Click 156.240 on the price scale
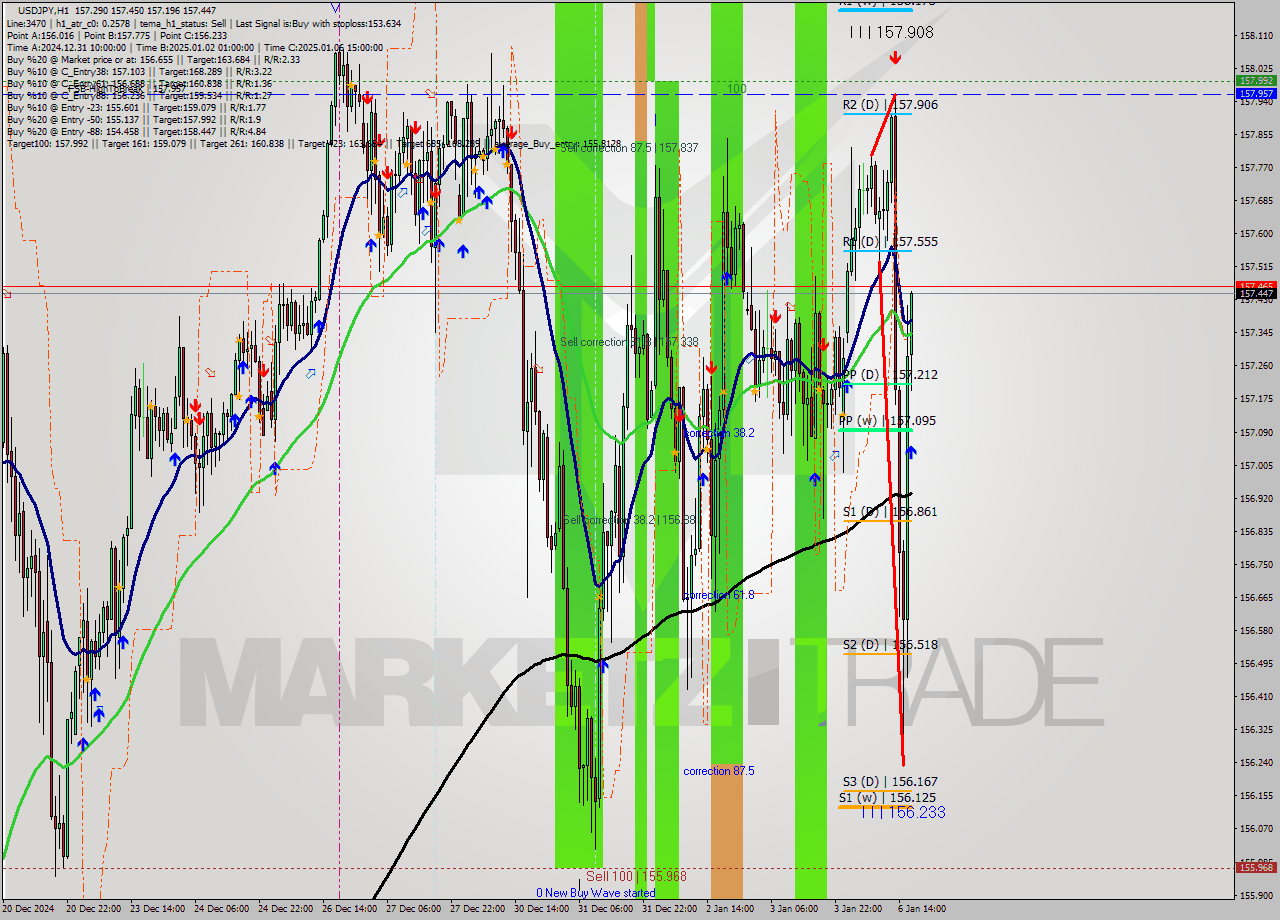 [x=1256, y=762]
